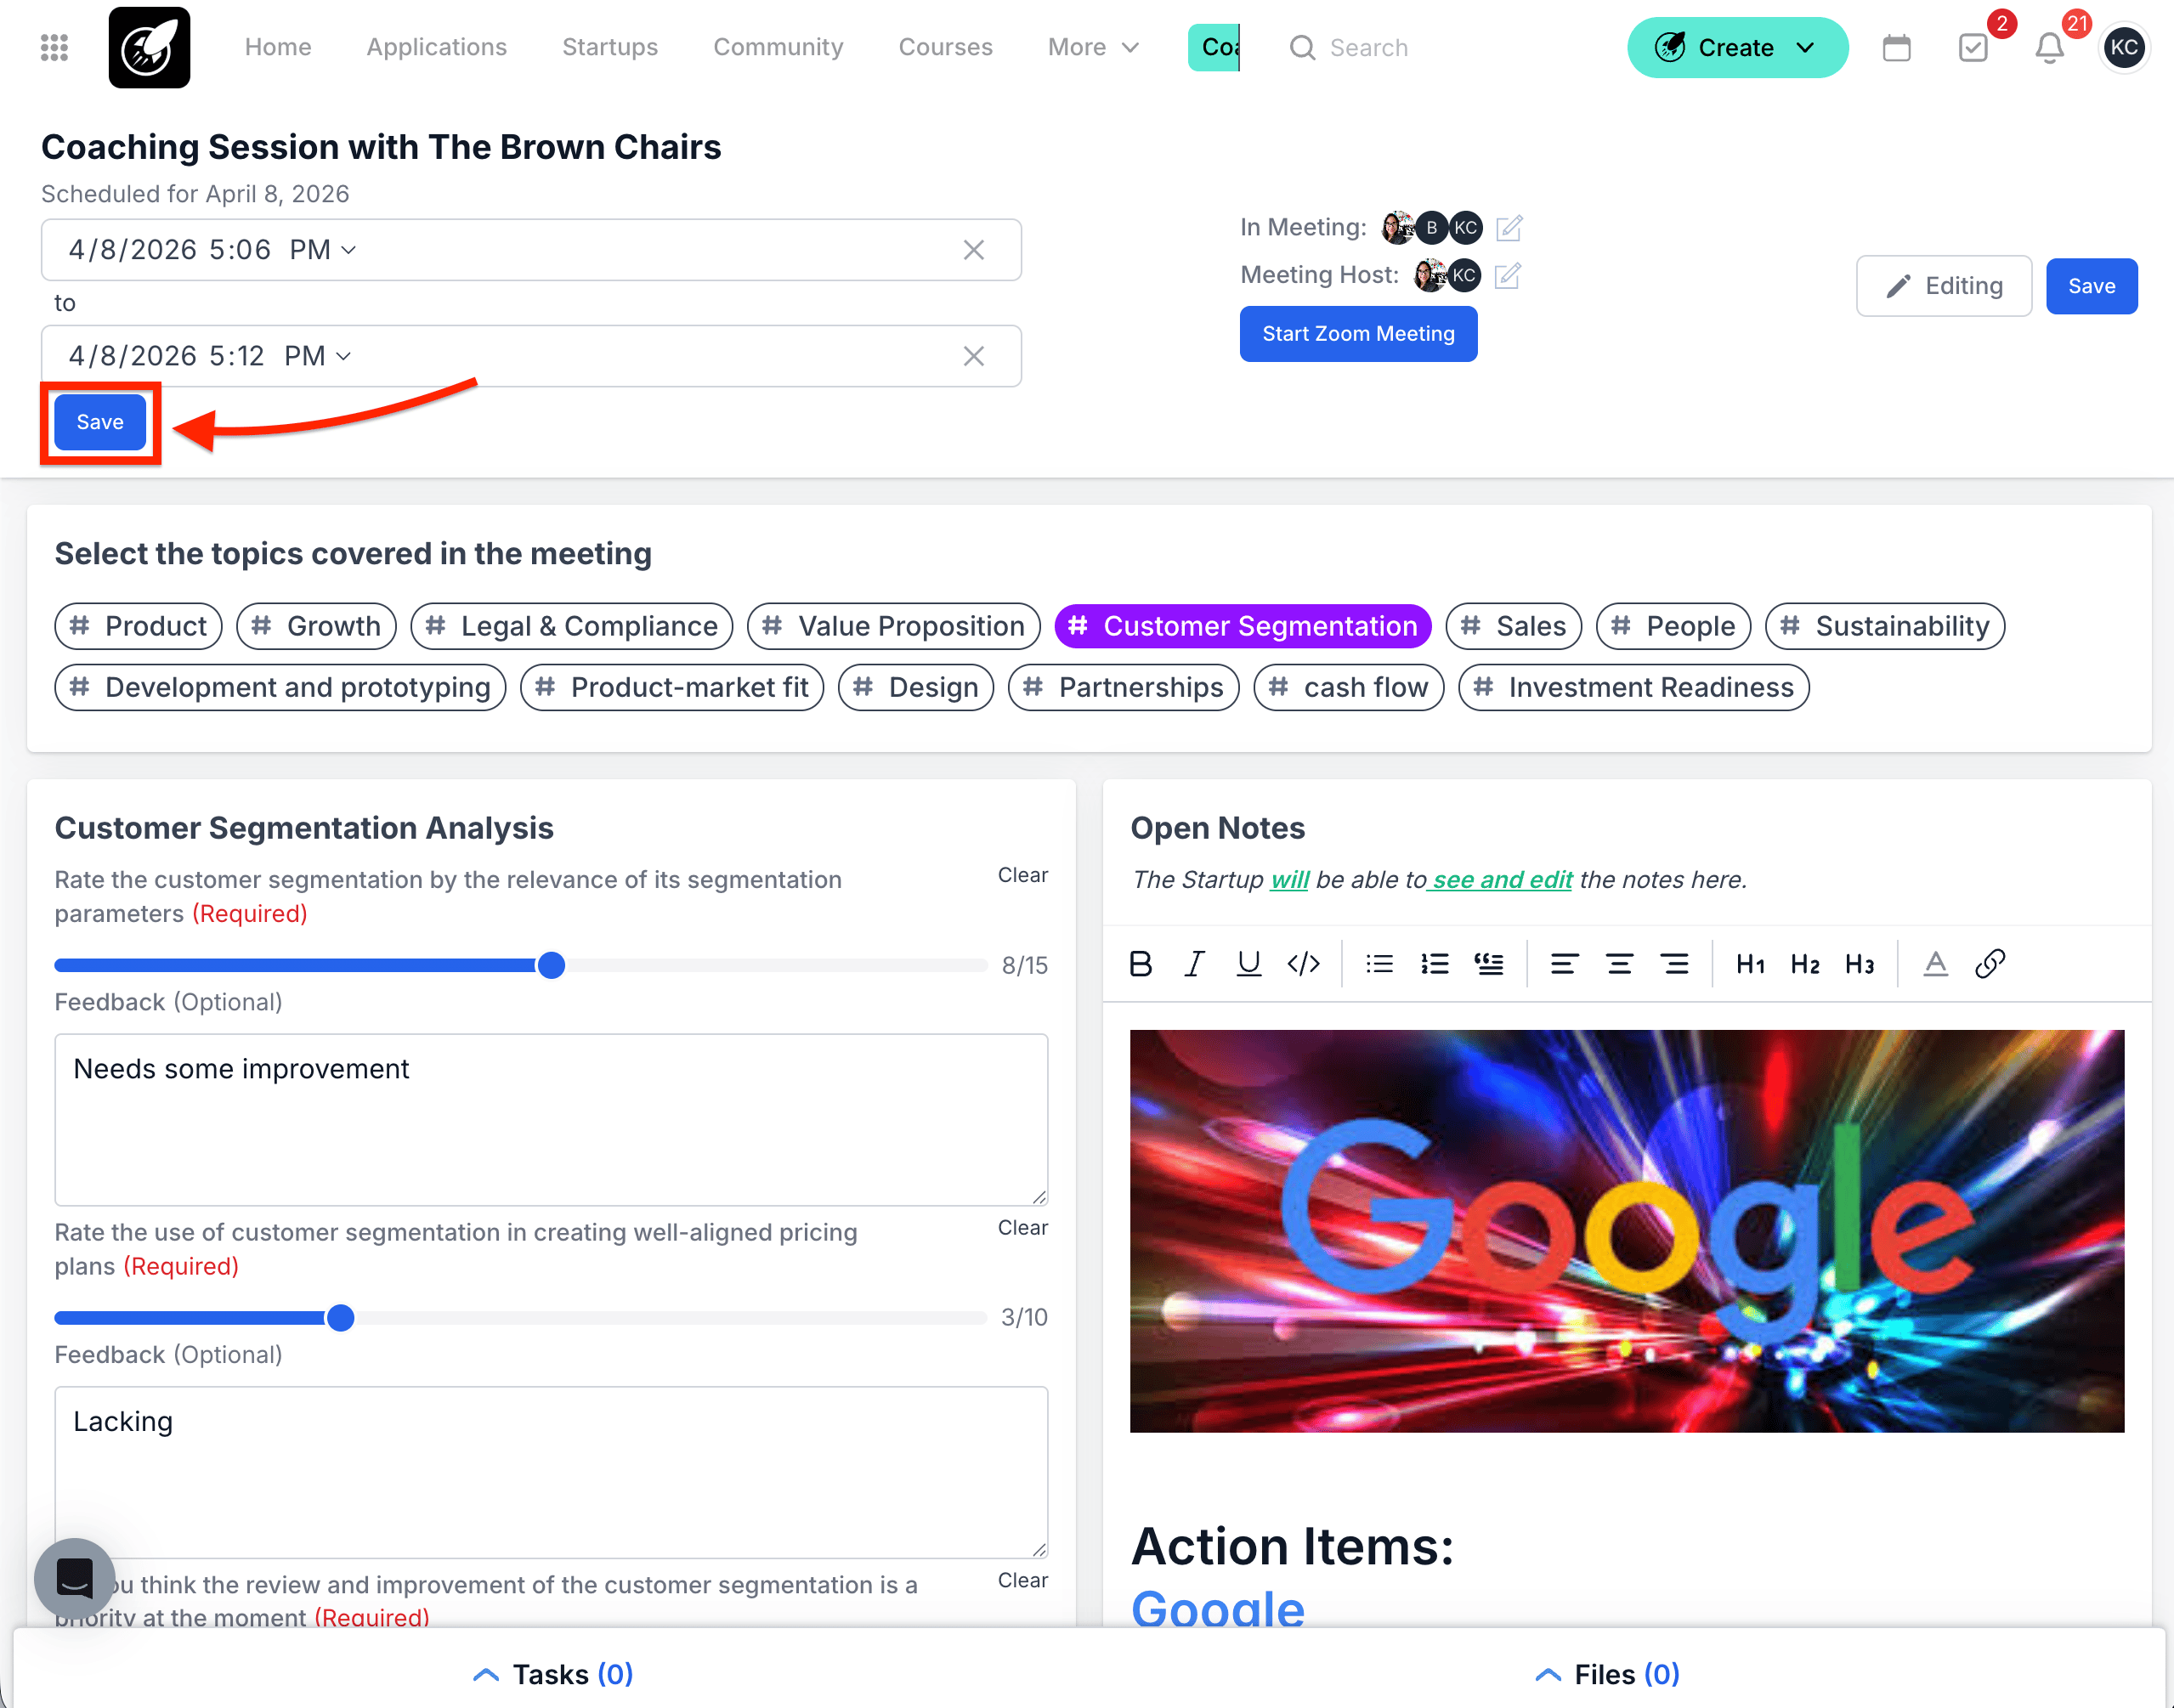Apply Heading 1 style

pyautogui.click(x=1750, y=964)
